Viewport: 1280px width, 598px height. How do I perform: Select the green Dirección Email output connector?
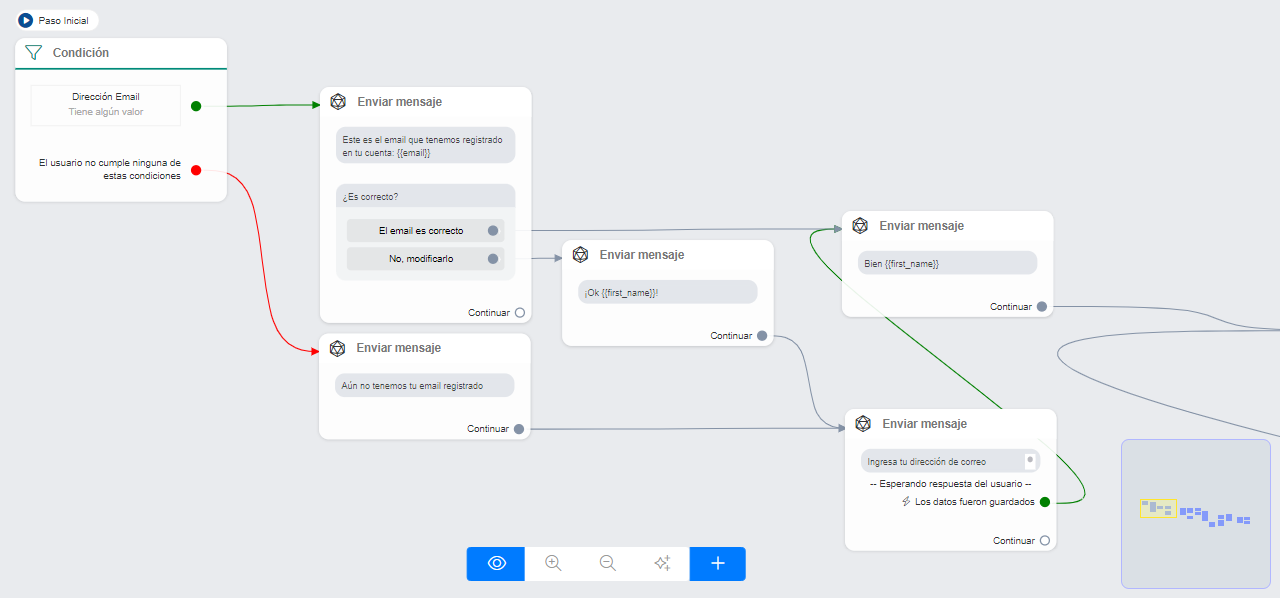tap(196, 106)
